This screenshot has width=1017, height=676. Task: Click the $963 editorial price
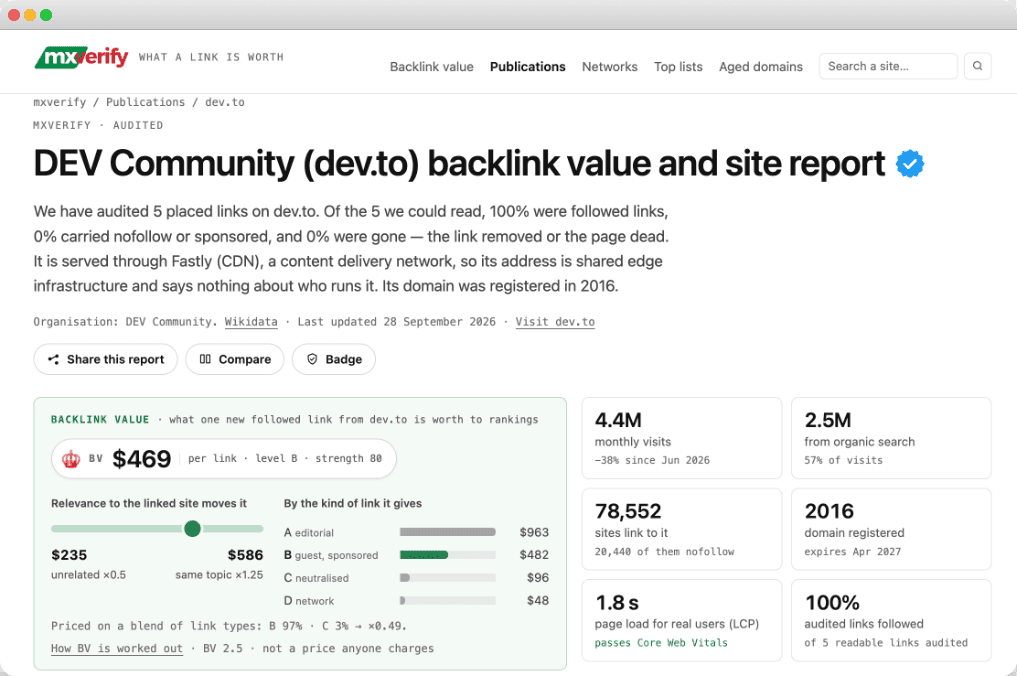point(534,532)
